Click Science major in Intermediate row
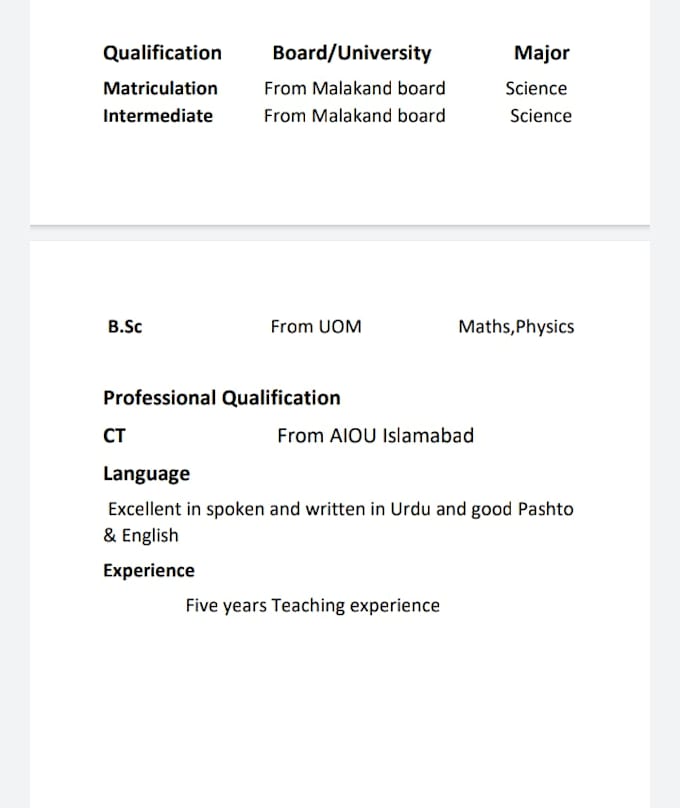 (x=541, y=116)
